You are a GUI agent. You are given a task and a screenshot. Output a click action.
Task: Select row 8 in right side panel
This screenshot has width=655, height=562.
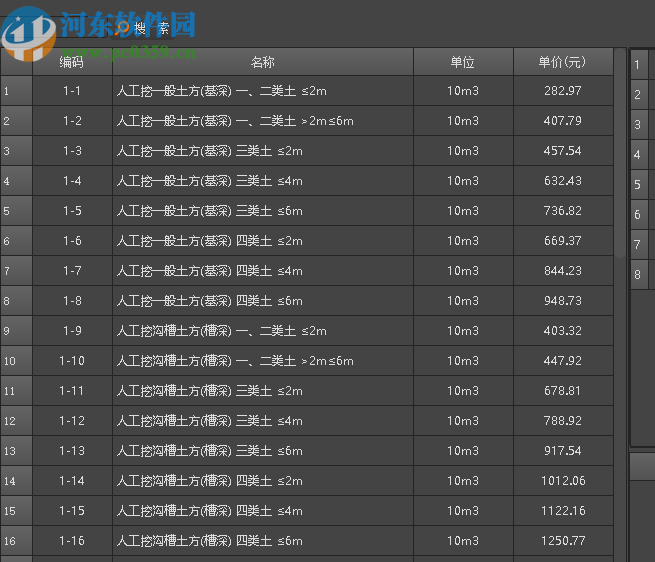639,275
